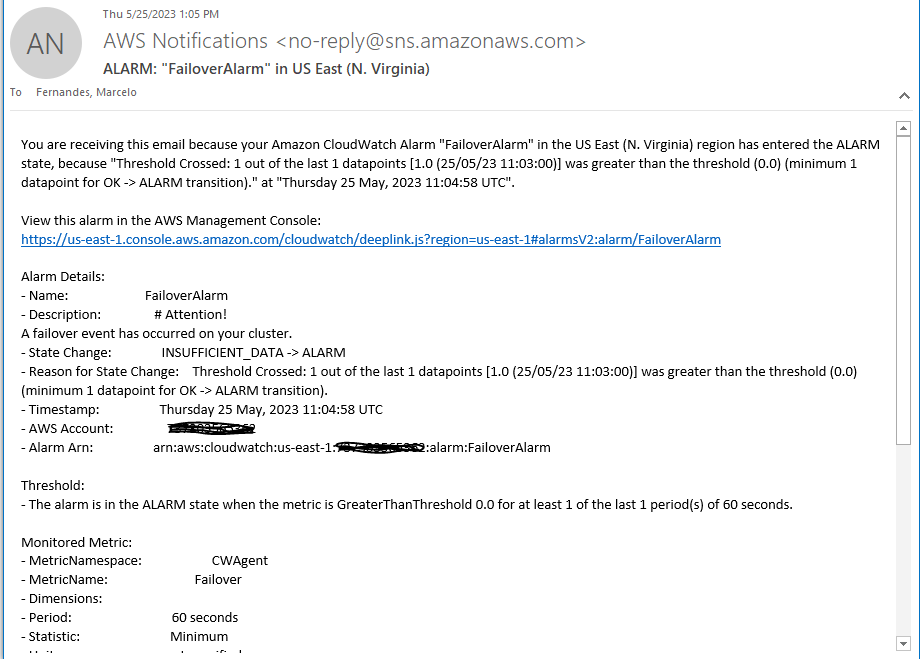Click the To field label
The height and width of the screenshot is (659, 920).
point(14,92)
